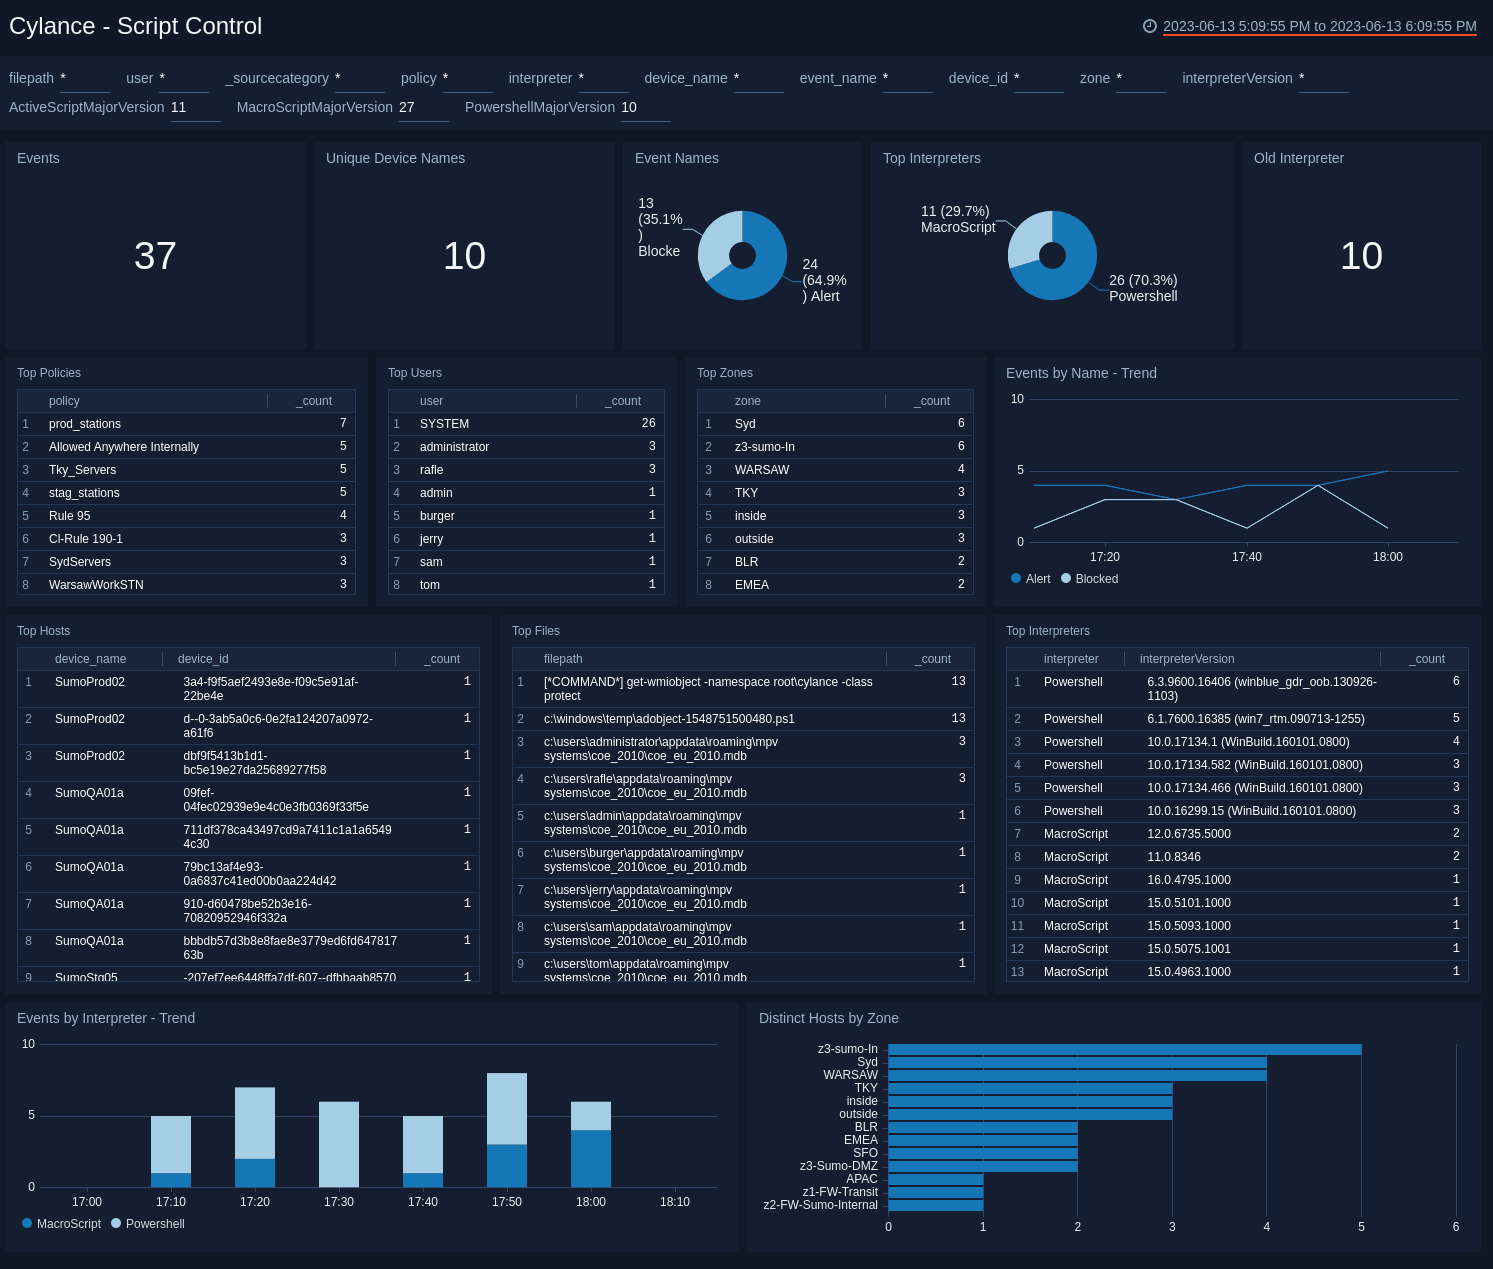Toggle the Blocked series in Events by Name legend

point(1089,579)
